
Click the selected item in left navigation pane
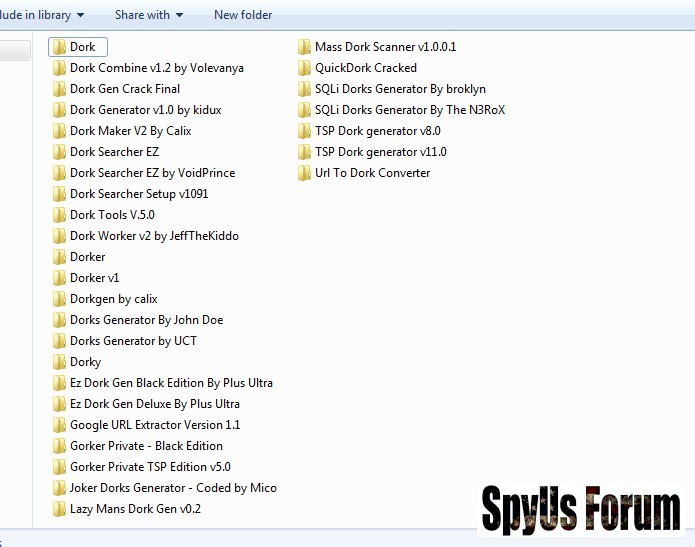point(14,50)
